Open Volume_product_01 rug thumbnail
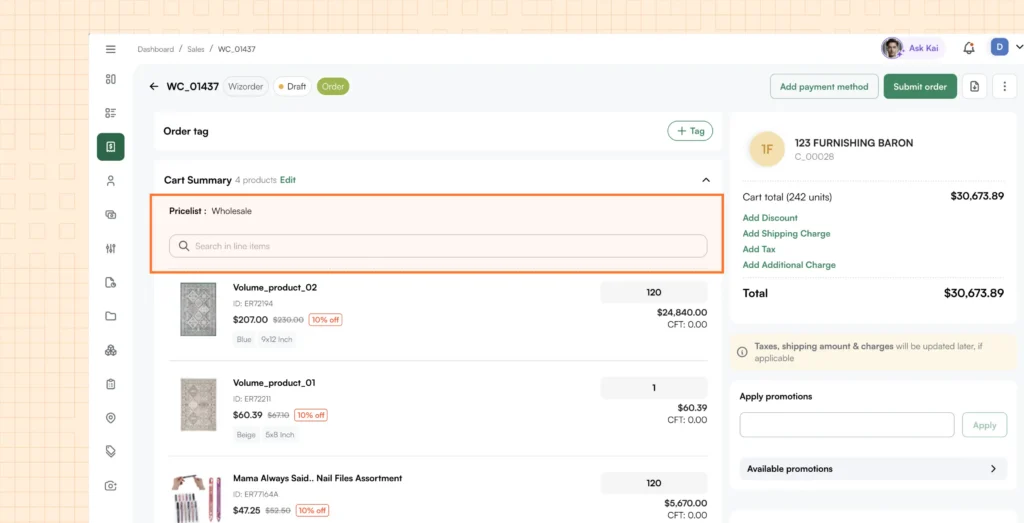 pyautogui.click(x=198, y=404)
